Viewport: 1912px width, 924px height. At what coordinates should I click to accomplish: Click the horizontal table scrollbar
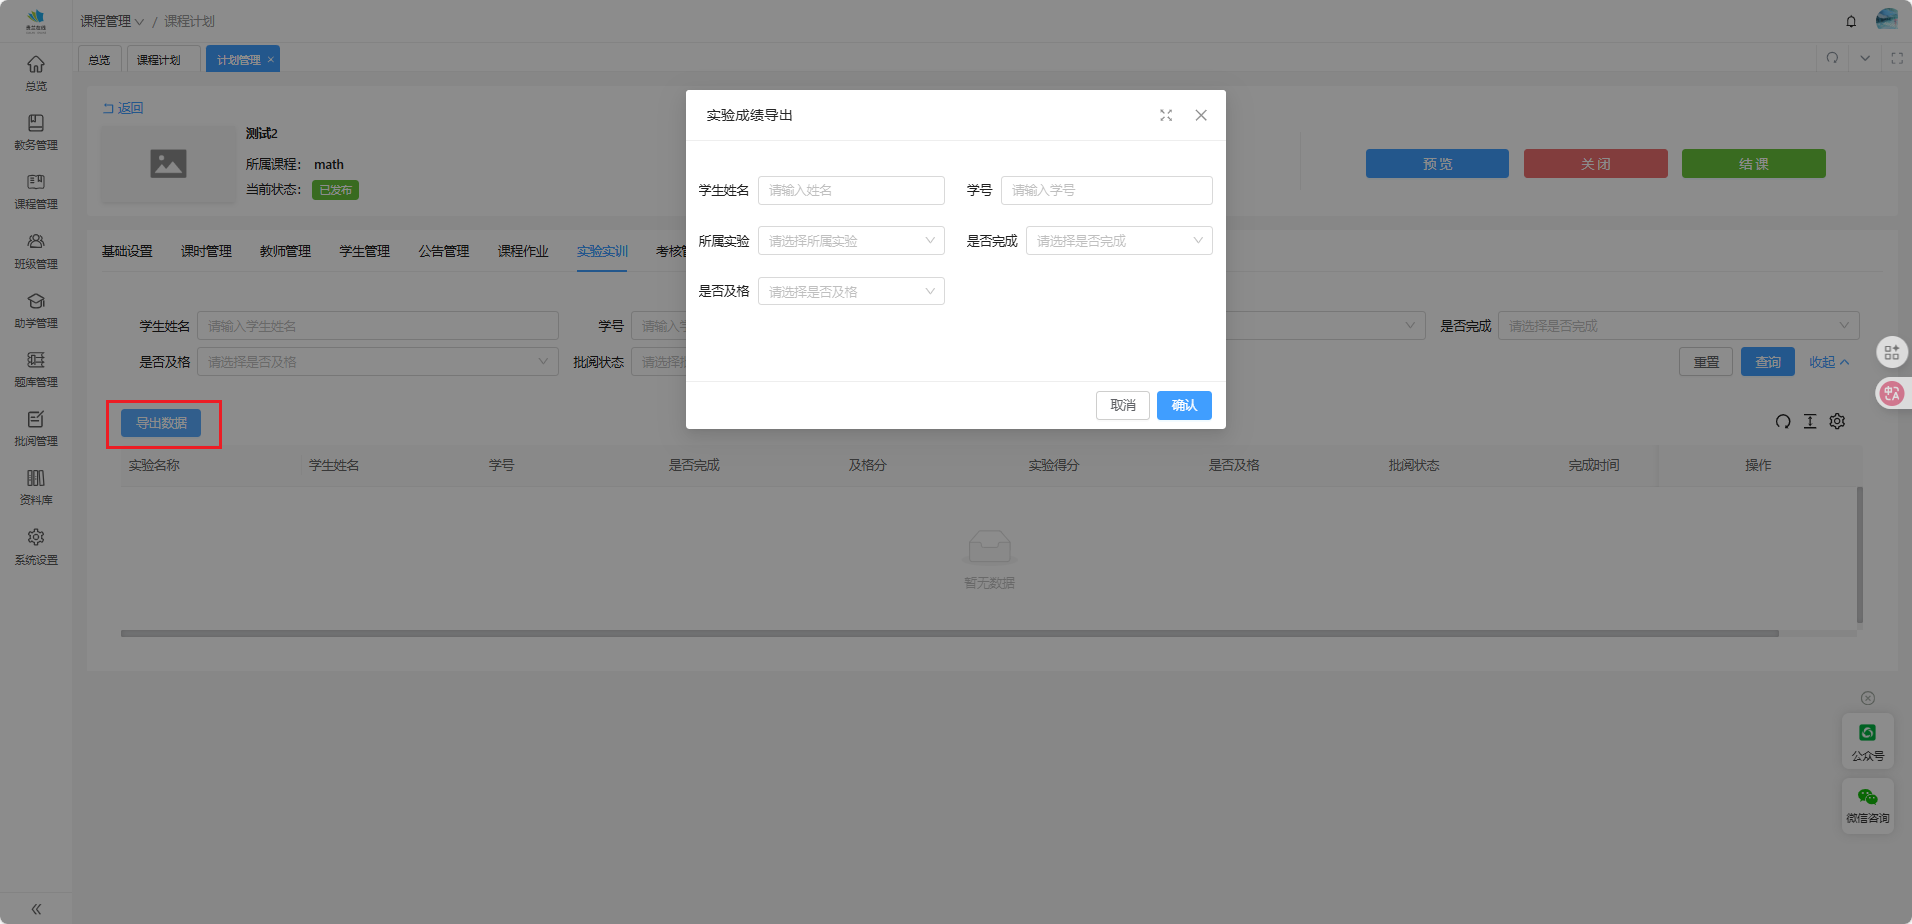pos(949,633)
